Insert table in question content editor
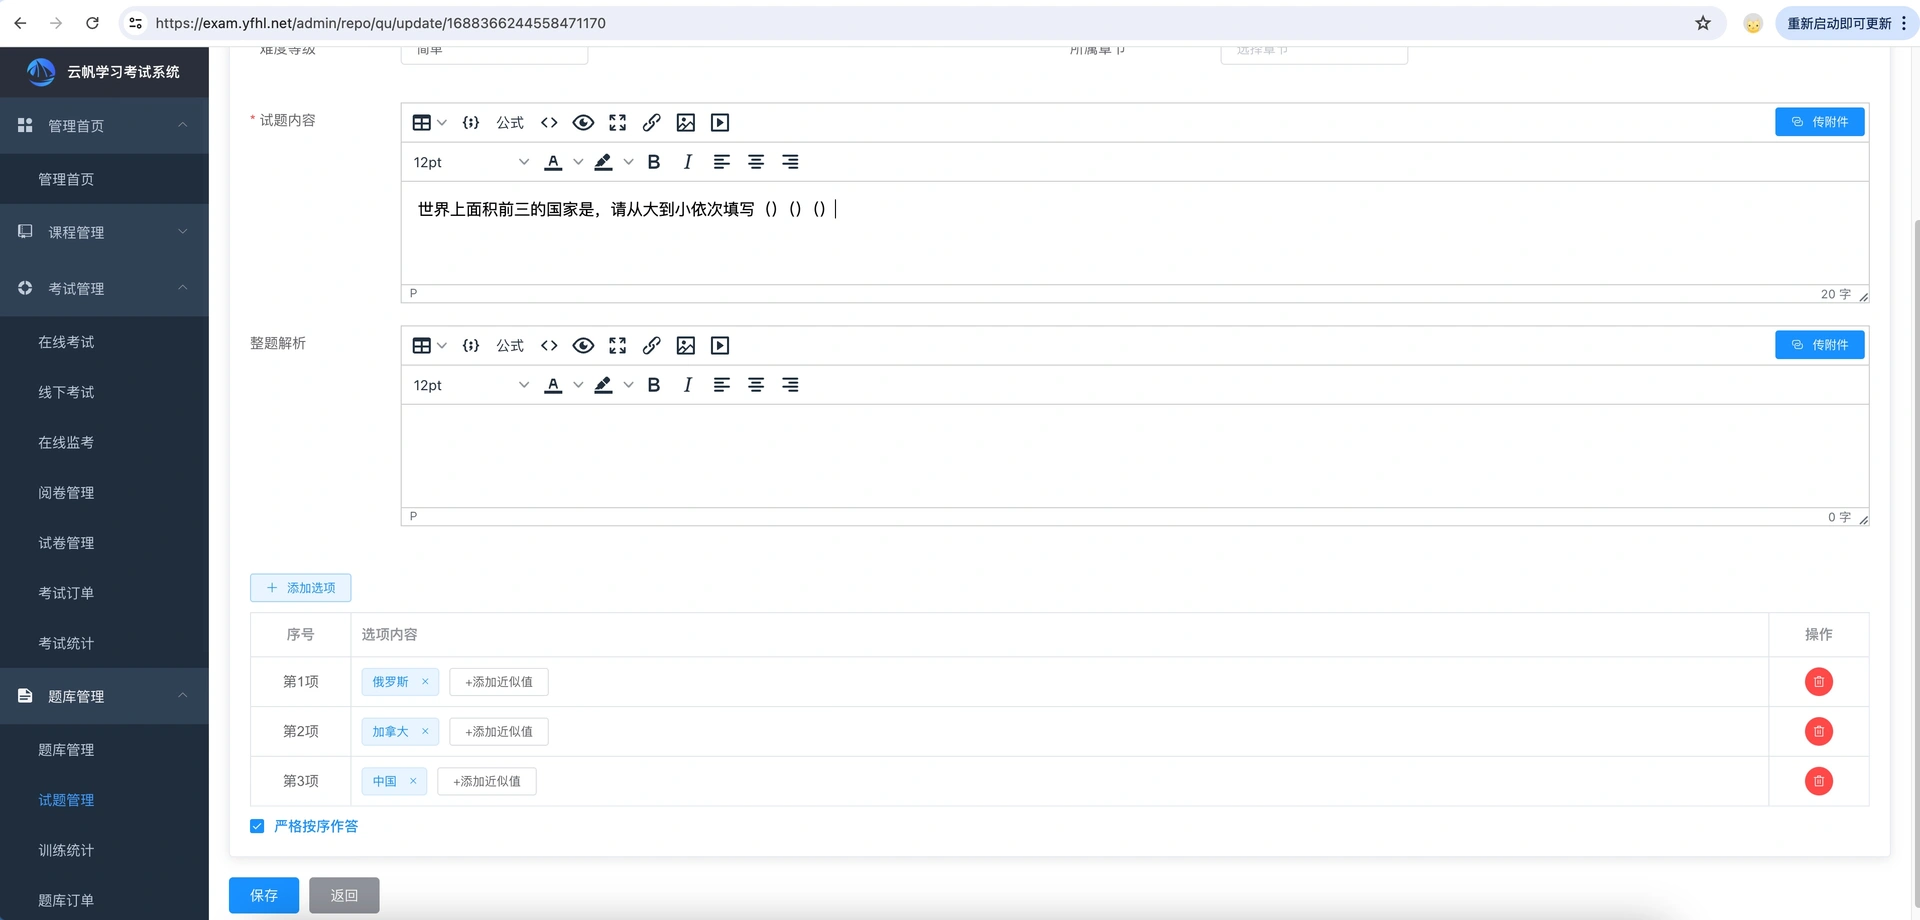Image resolution: width=1920 pixels, height=920 pixels. (x=429, y=122)
